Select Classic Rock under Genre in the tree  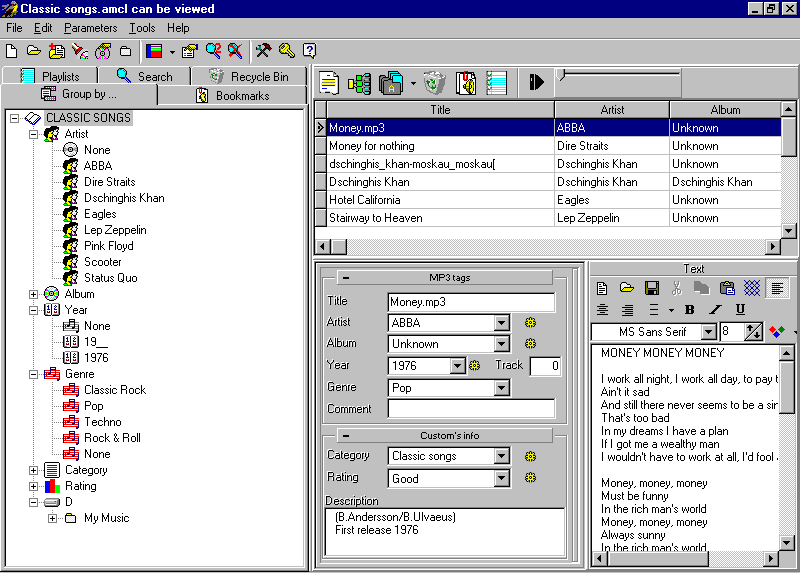tap(115, 390)
